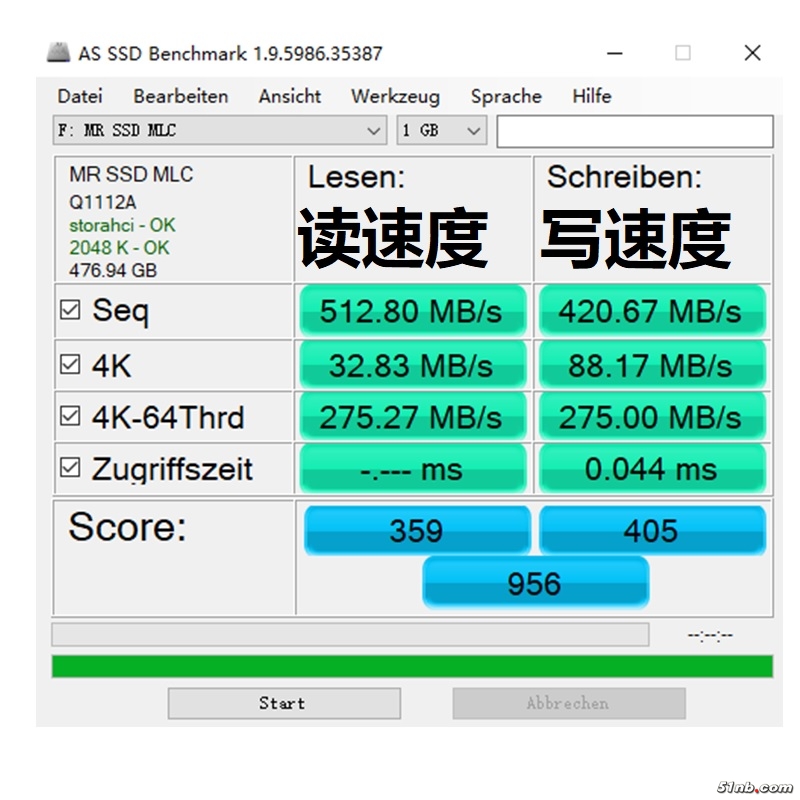Click the 2048 K - OK alignment status
Viewport: 800px width, 800px height.
pos(119,247)
